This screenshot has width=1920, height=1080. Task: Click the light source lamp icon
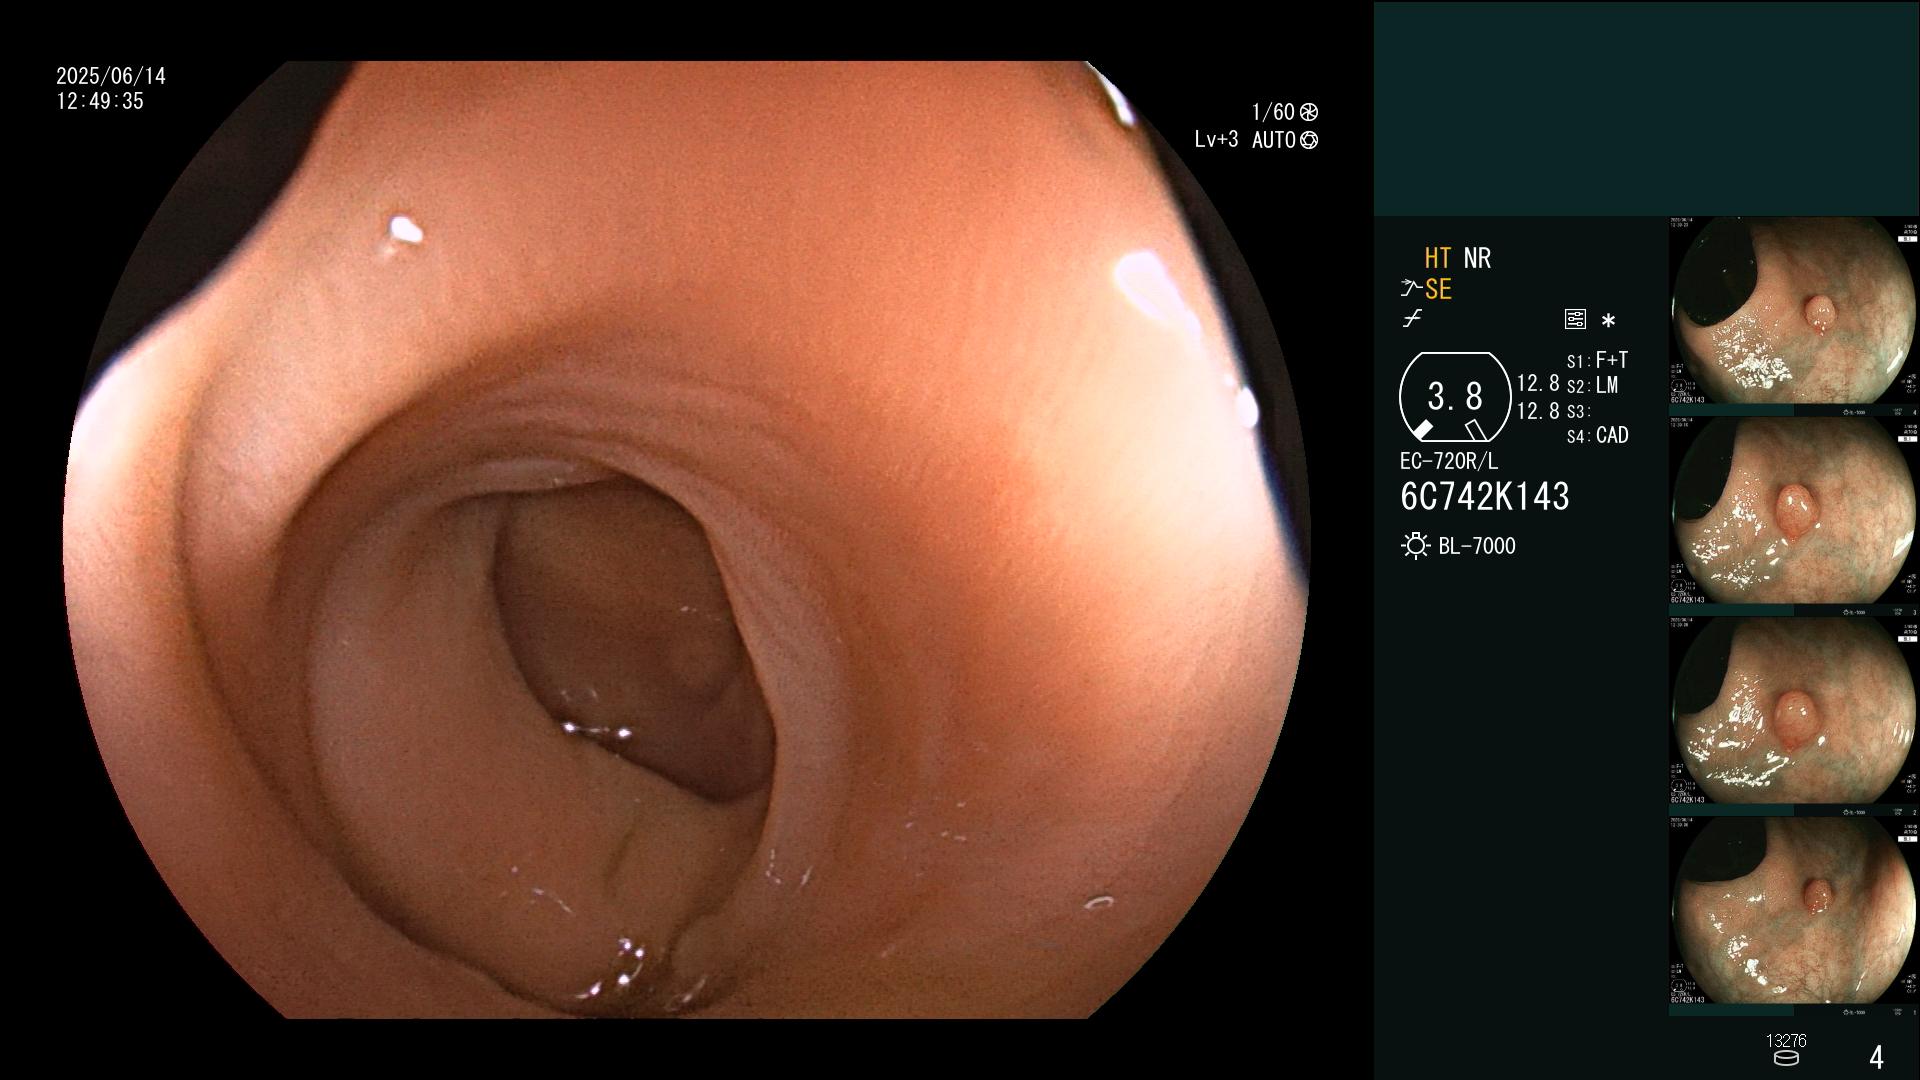pos(1415,546)
